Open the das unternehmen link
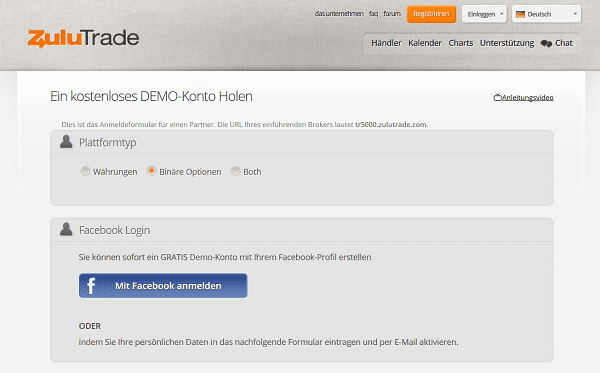Screen dimensions: 600x373 [339, 14]
